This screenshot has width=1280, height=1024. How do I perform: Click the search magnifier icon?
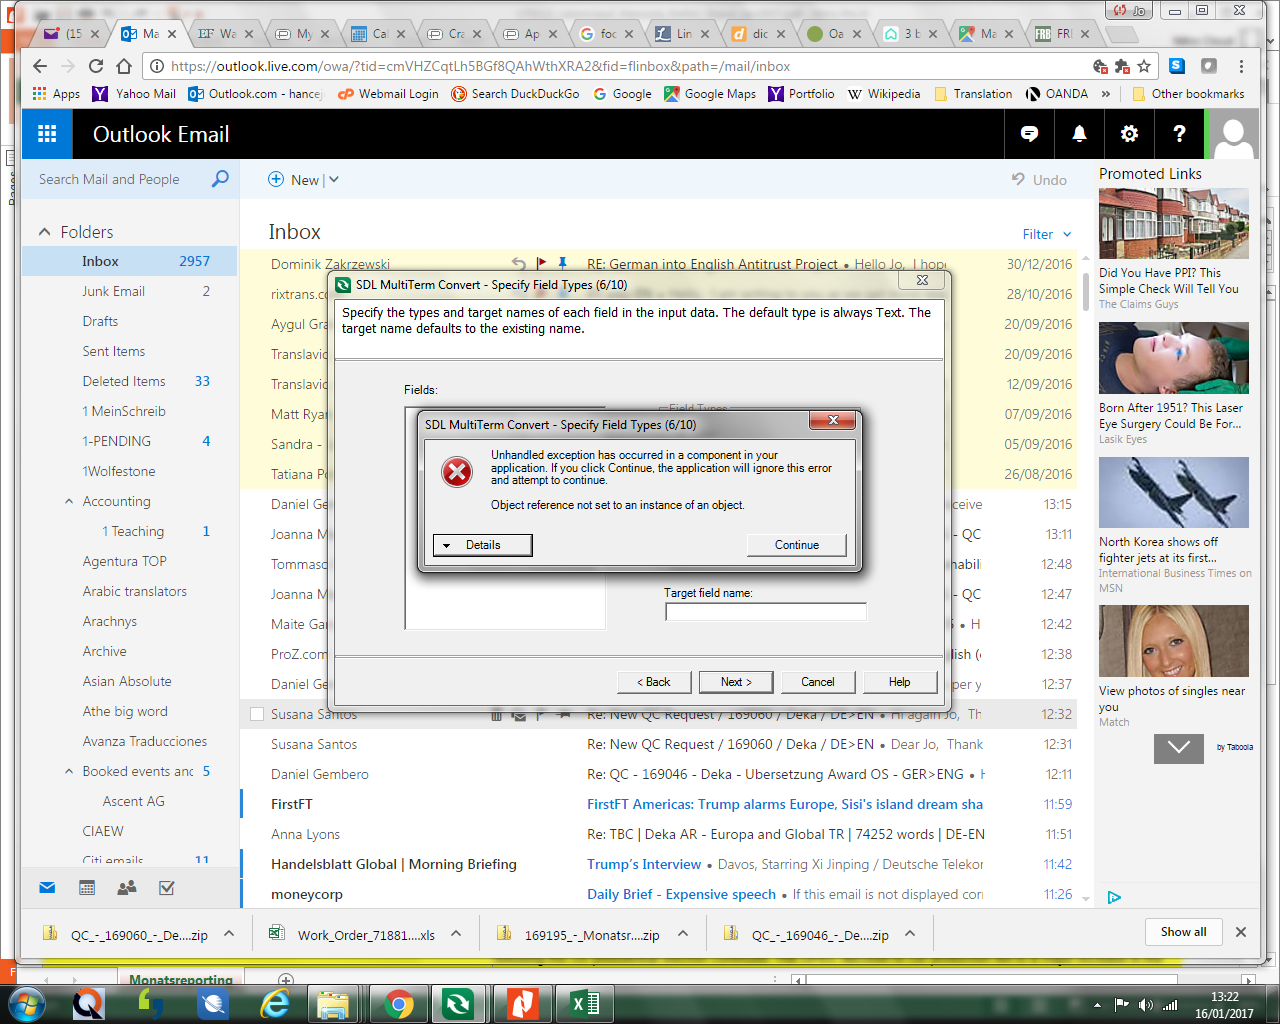click(220, 179)
